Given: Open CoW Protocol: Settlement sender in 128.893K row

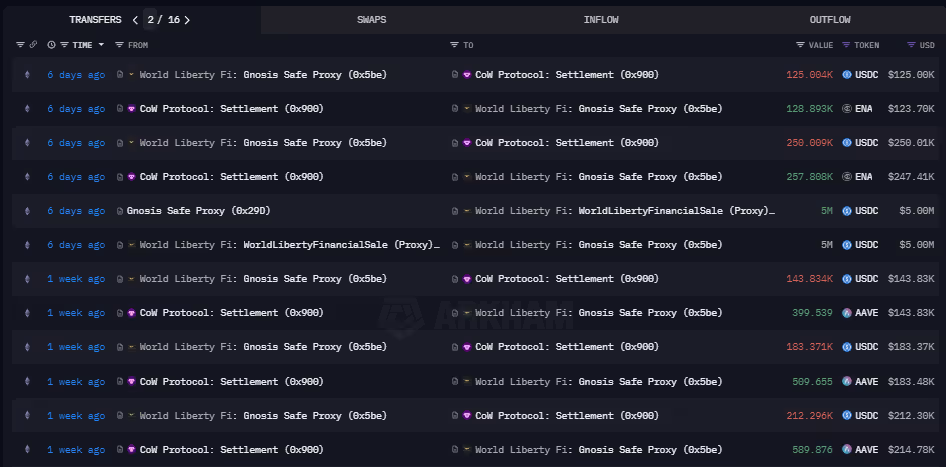Looking at the screenshot, I should pyautogui.click(x=232, y=109).
